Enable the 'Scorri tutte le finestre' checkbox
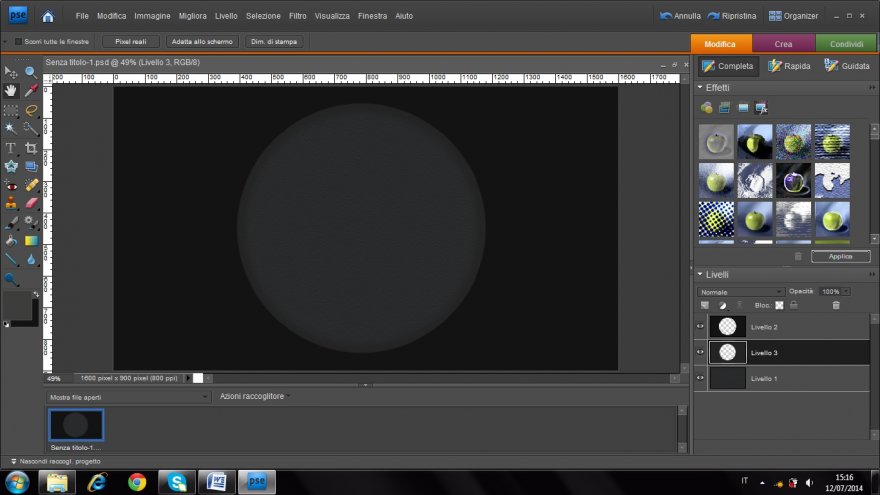This screenshot has height=495, width=880. click(x=18, y=42)
